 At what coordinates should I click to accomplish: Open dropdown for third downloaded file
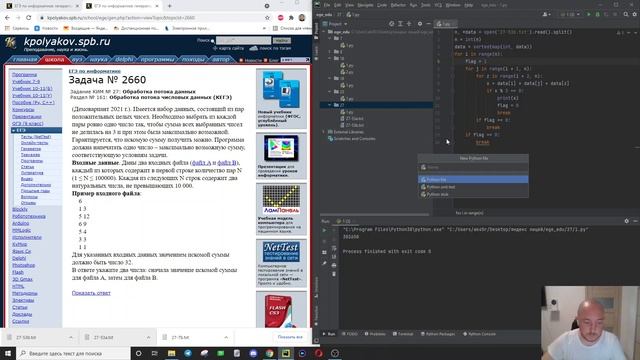[x=226, y=338]
